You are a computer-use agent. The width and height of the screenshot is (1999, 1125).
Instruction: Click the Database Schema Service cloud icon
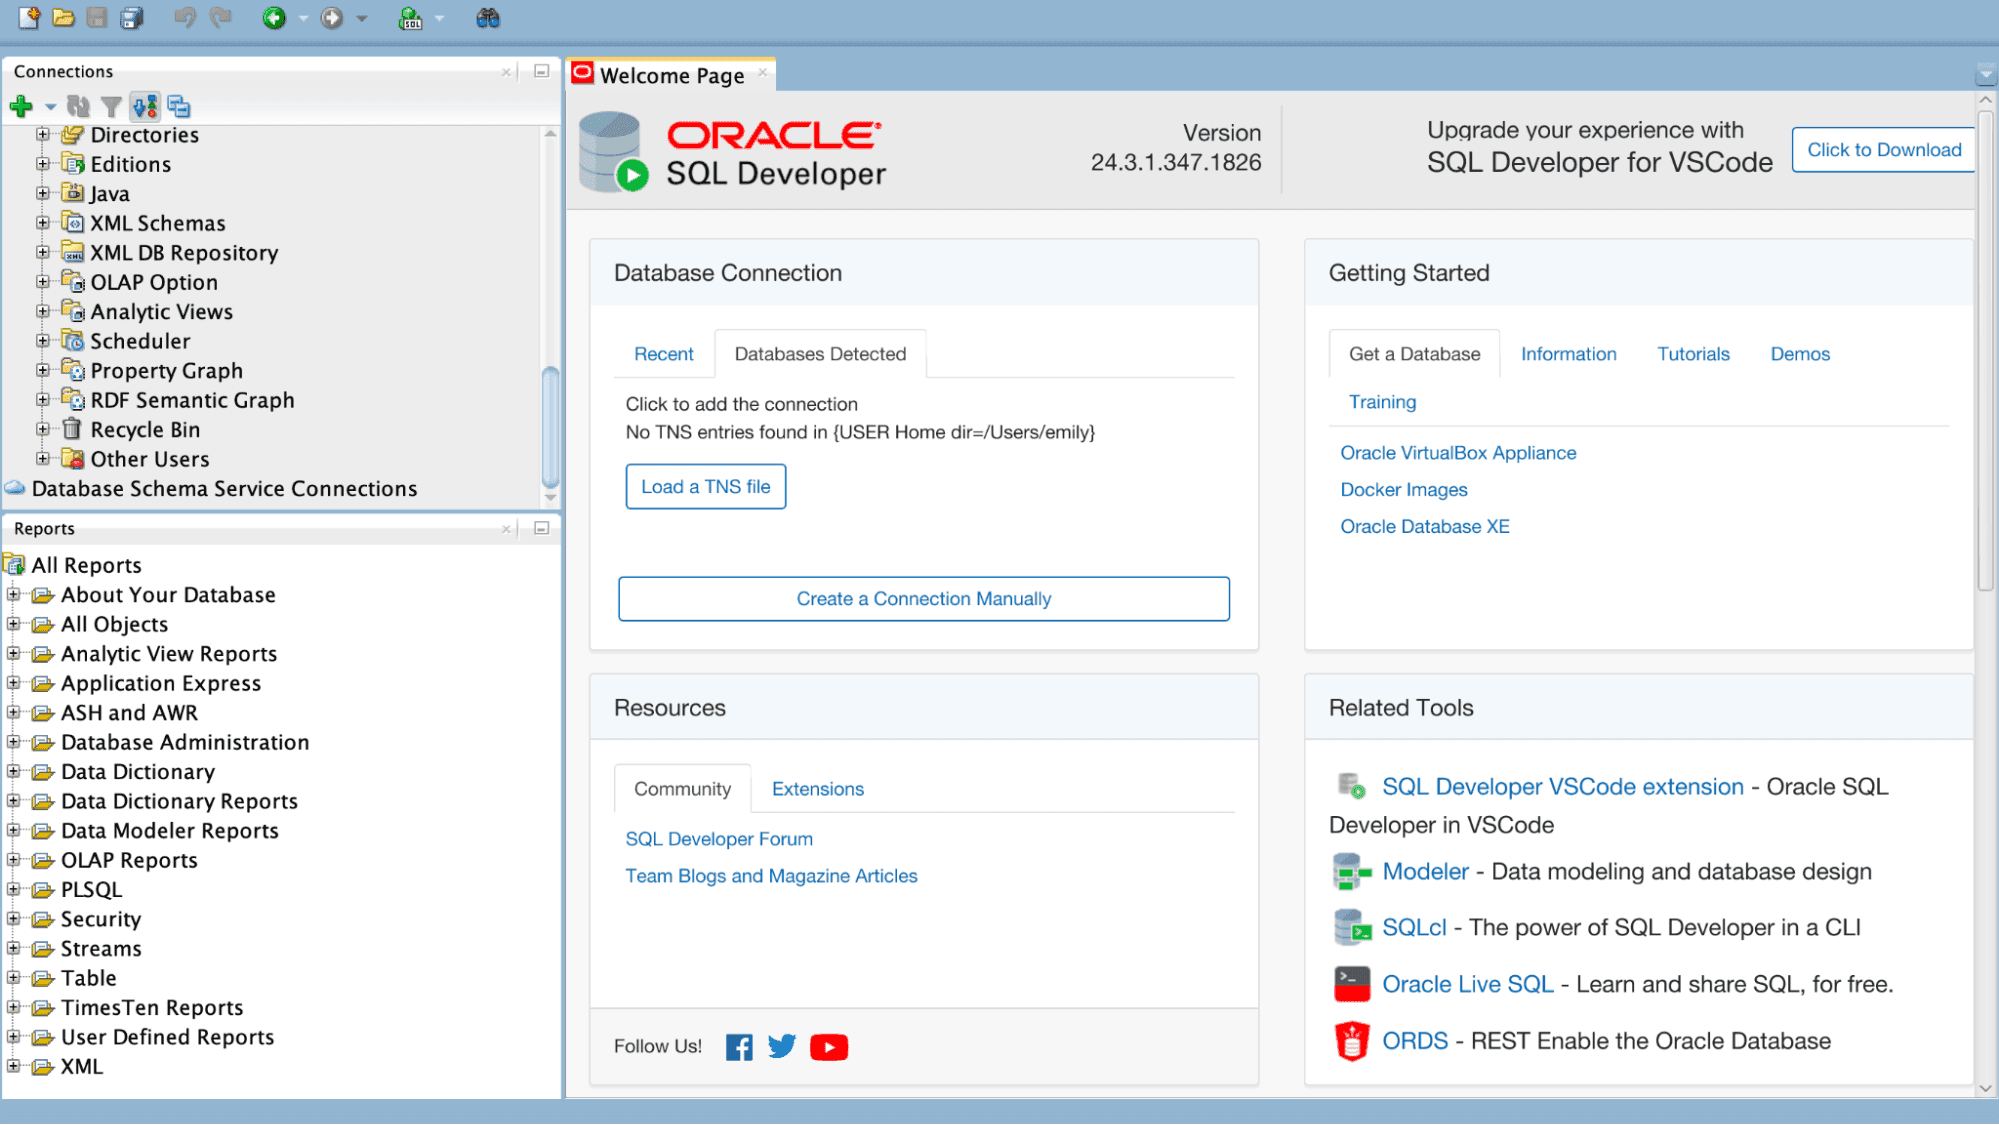[15, 489]
